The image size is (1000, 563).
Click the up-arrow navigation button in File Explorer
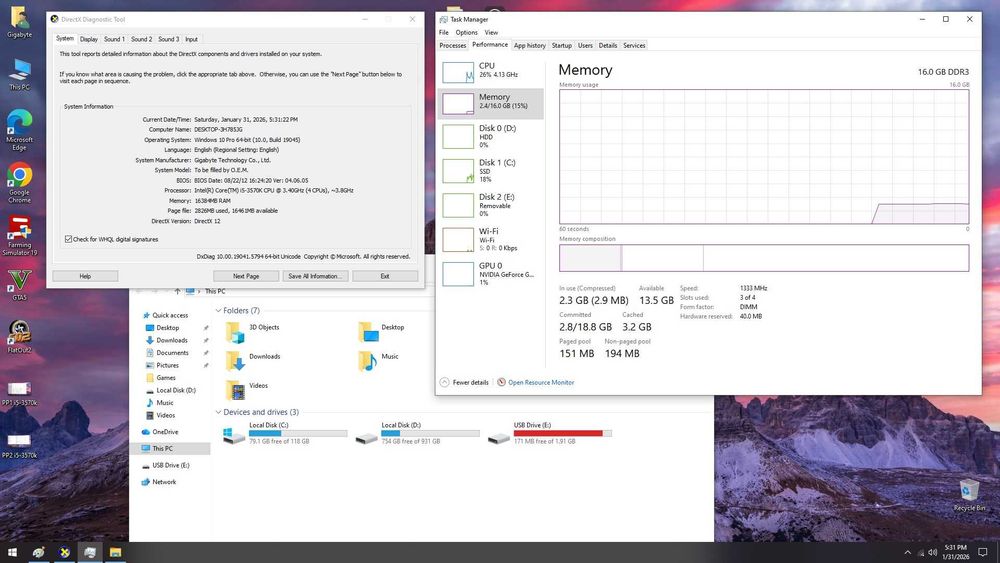click(x=177, y=291)
